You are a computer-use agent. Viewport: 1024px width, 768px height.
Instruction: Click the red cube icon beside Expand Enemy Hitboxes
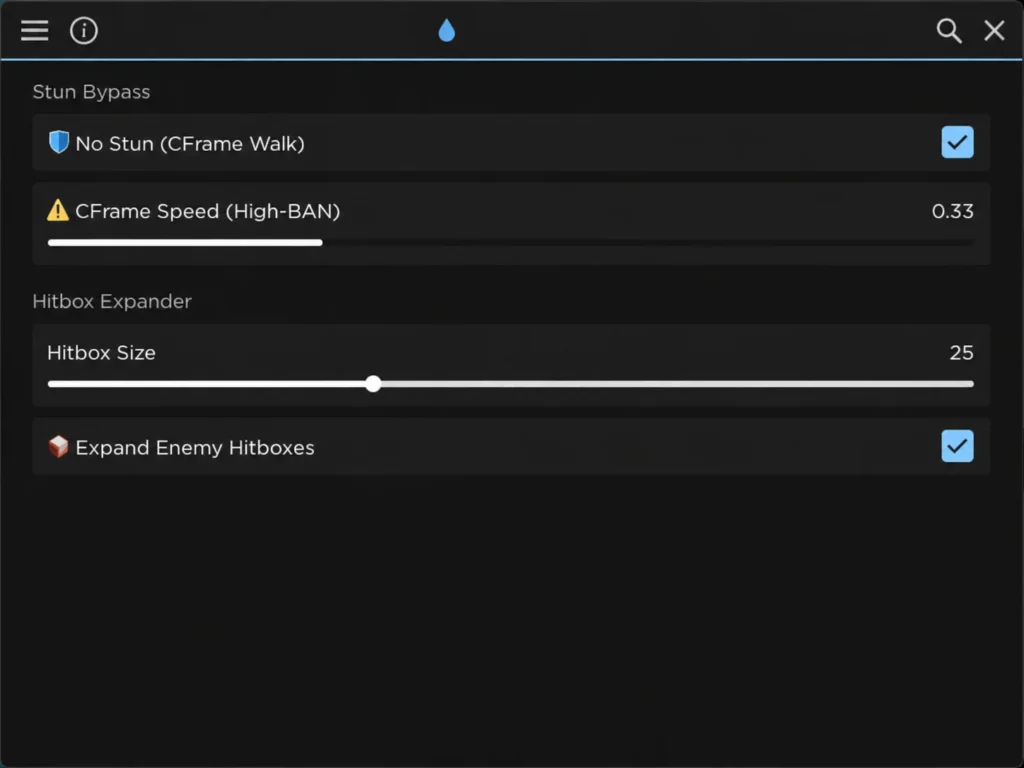59,447
